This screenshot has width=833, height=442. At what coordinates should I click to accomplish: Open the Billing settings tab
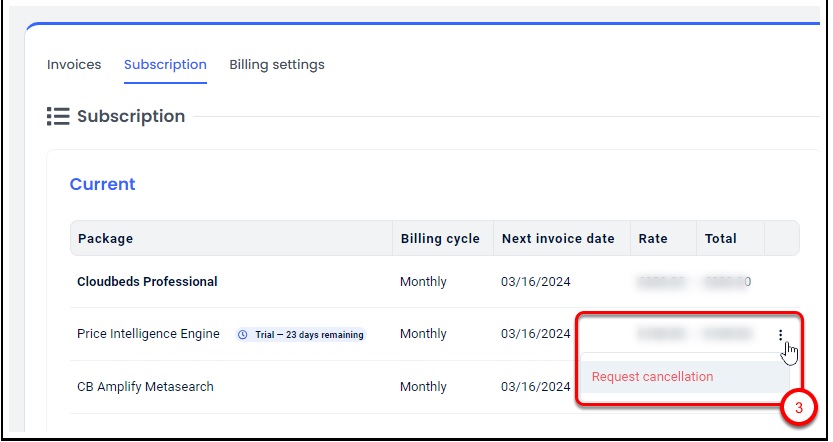coord(277,65)
